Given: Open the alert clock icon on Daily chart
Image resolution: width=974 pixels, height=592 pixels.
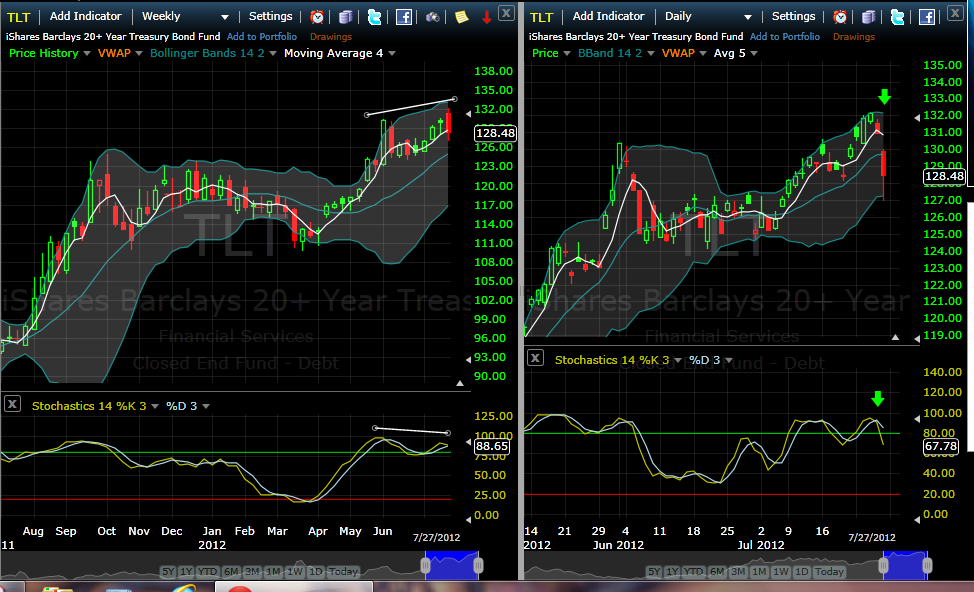Looking at the screenshot, I should point(840,17).
